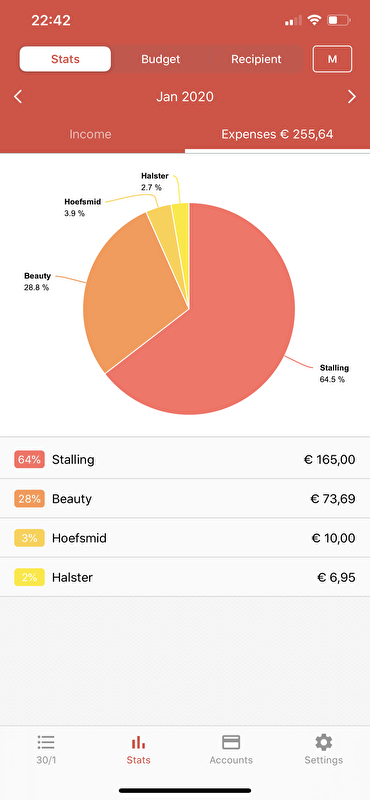The height and width of the screenshot is (800, 370).
Task: Tap the Stats bar chart icon
Action: (138, 742)
